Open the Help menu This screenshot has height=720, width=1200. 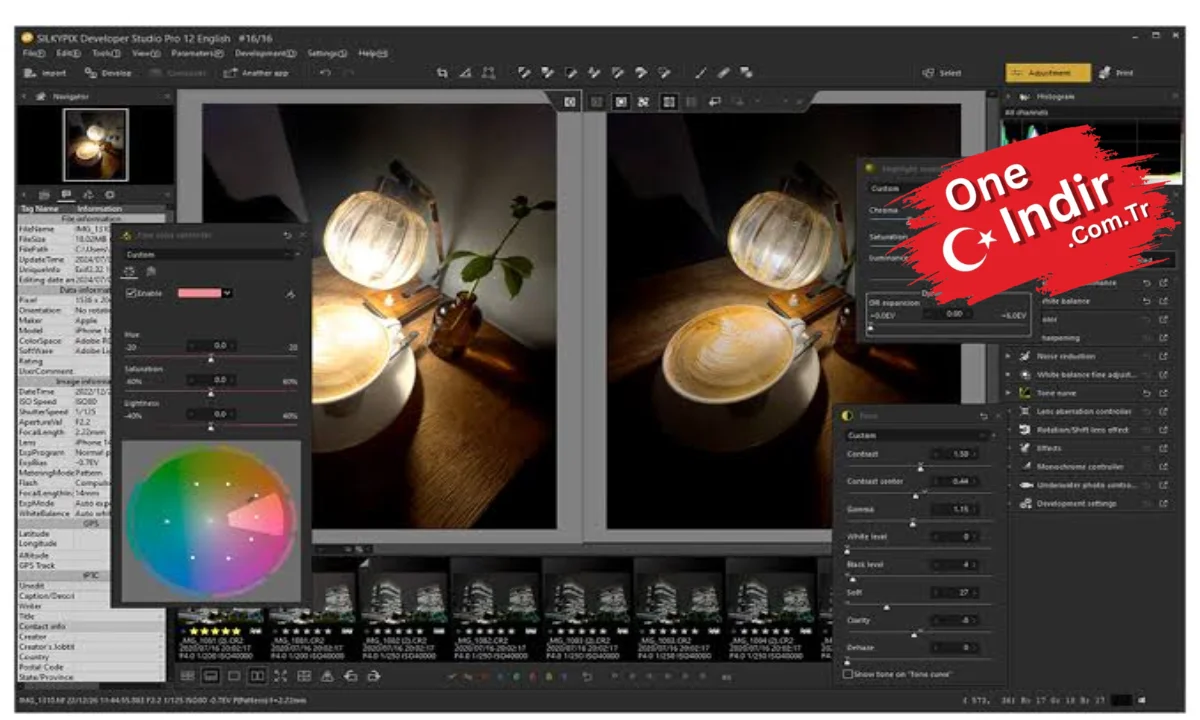click(x=373, y=53)
